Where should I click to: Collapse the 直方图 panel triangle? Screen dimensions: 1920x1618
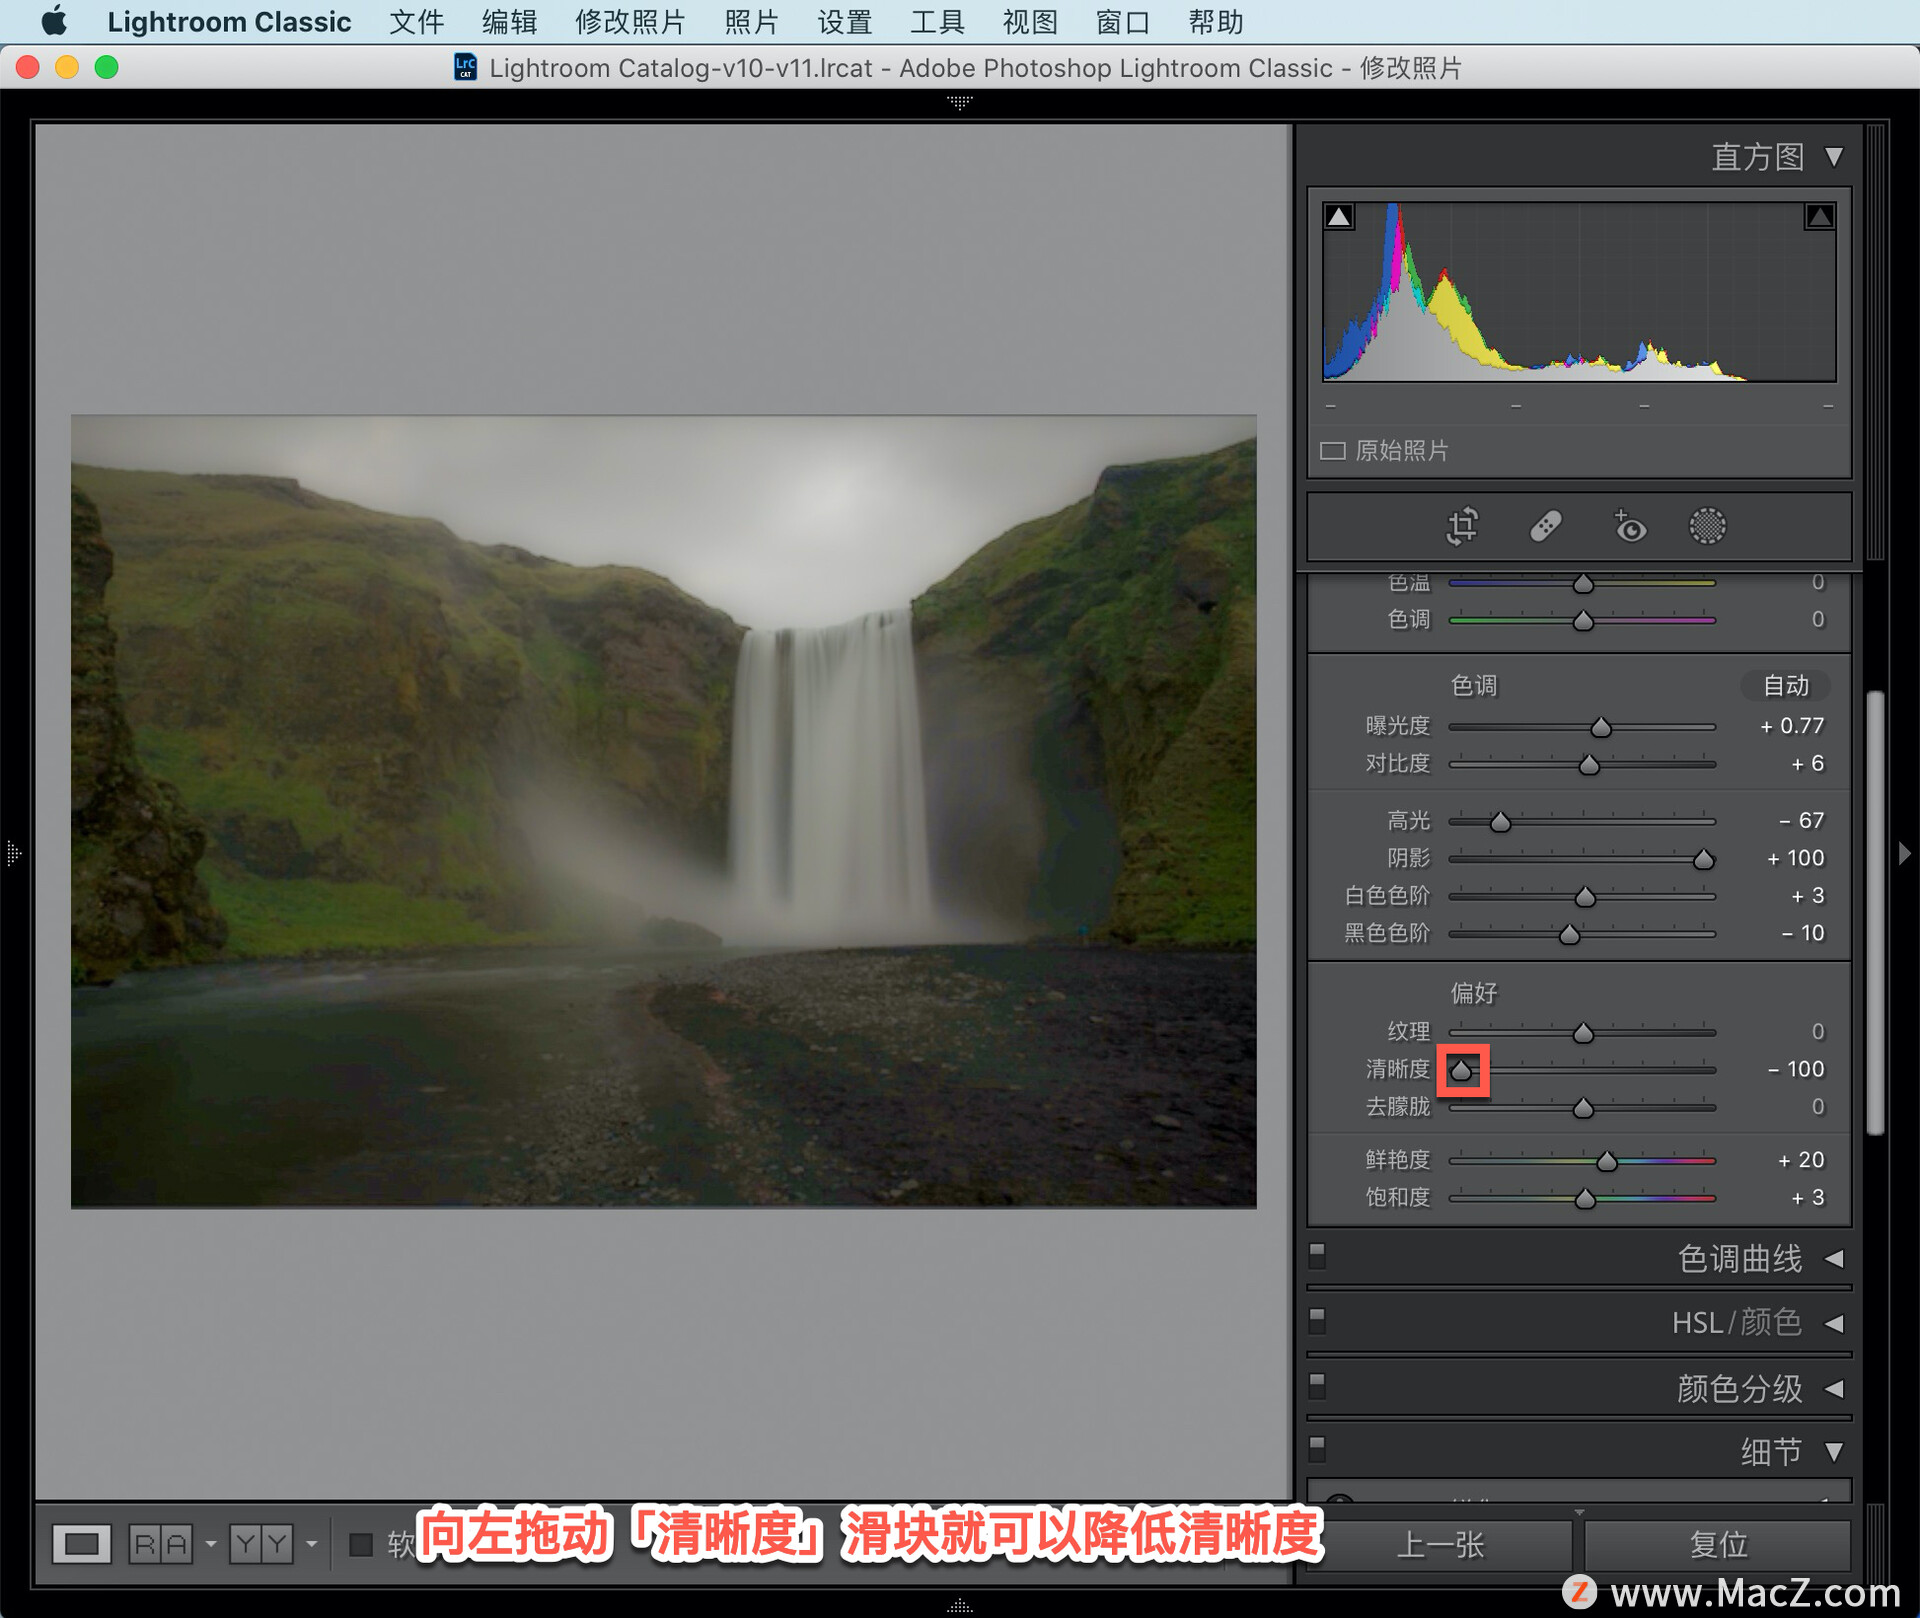pyautogui.click(x=1834, y=157)
